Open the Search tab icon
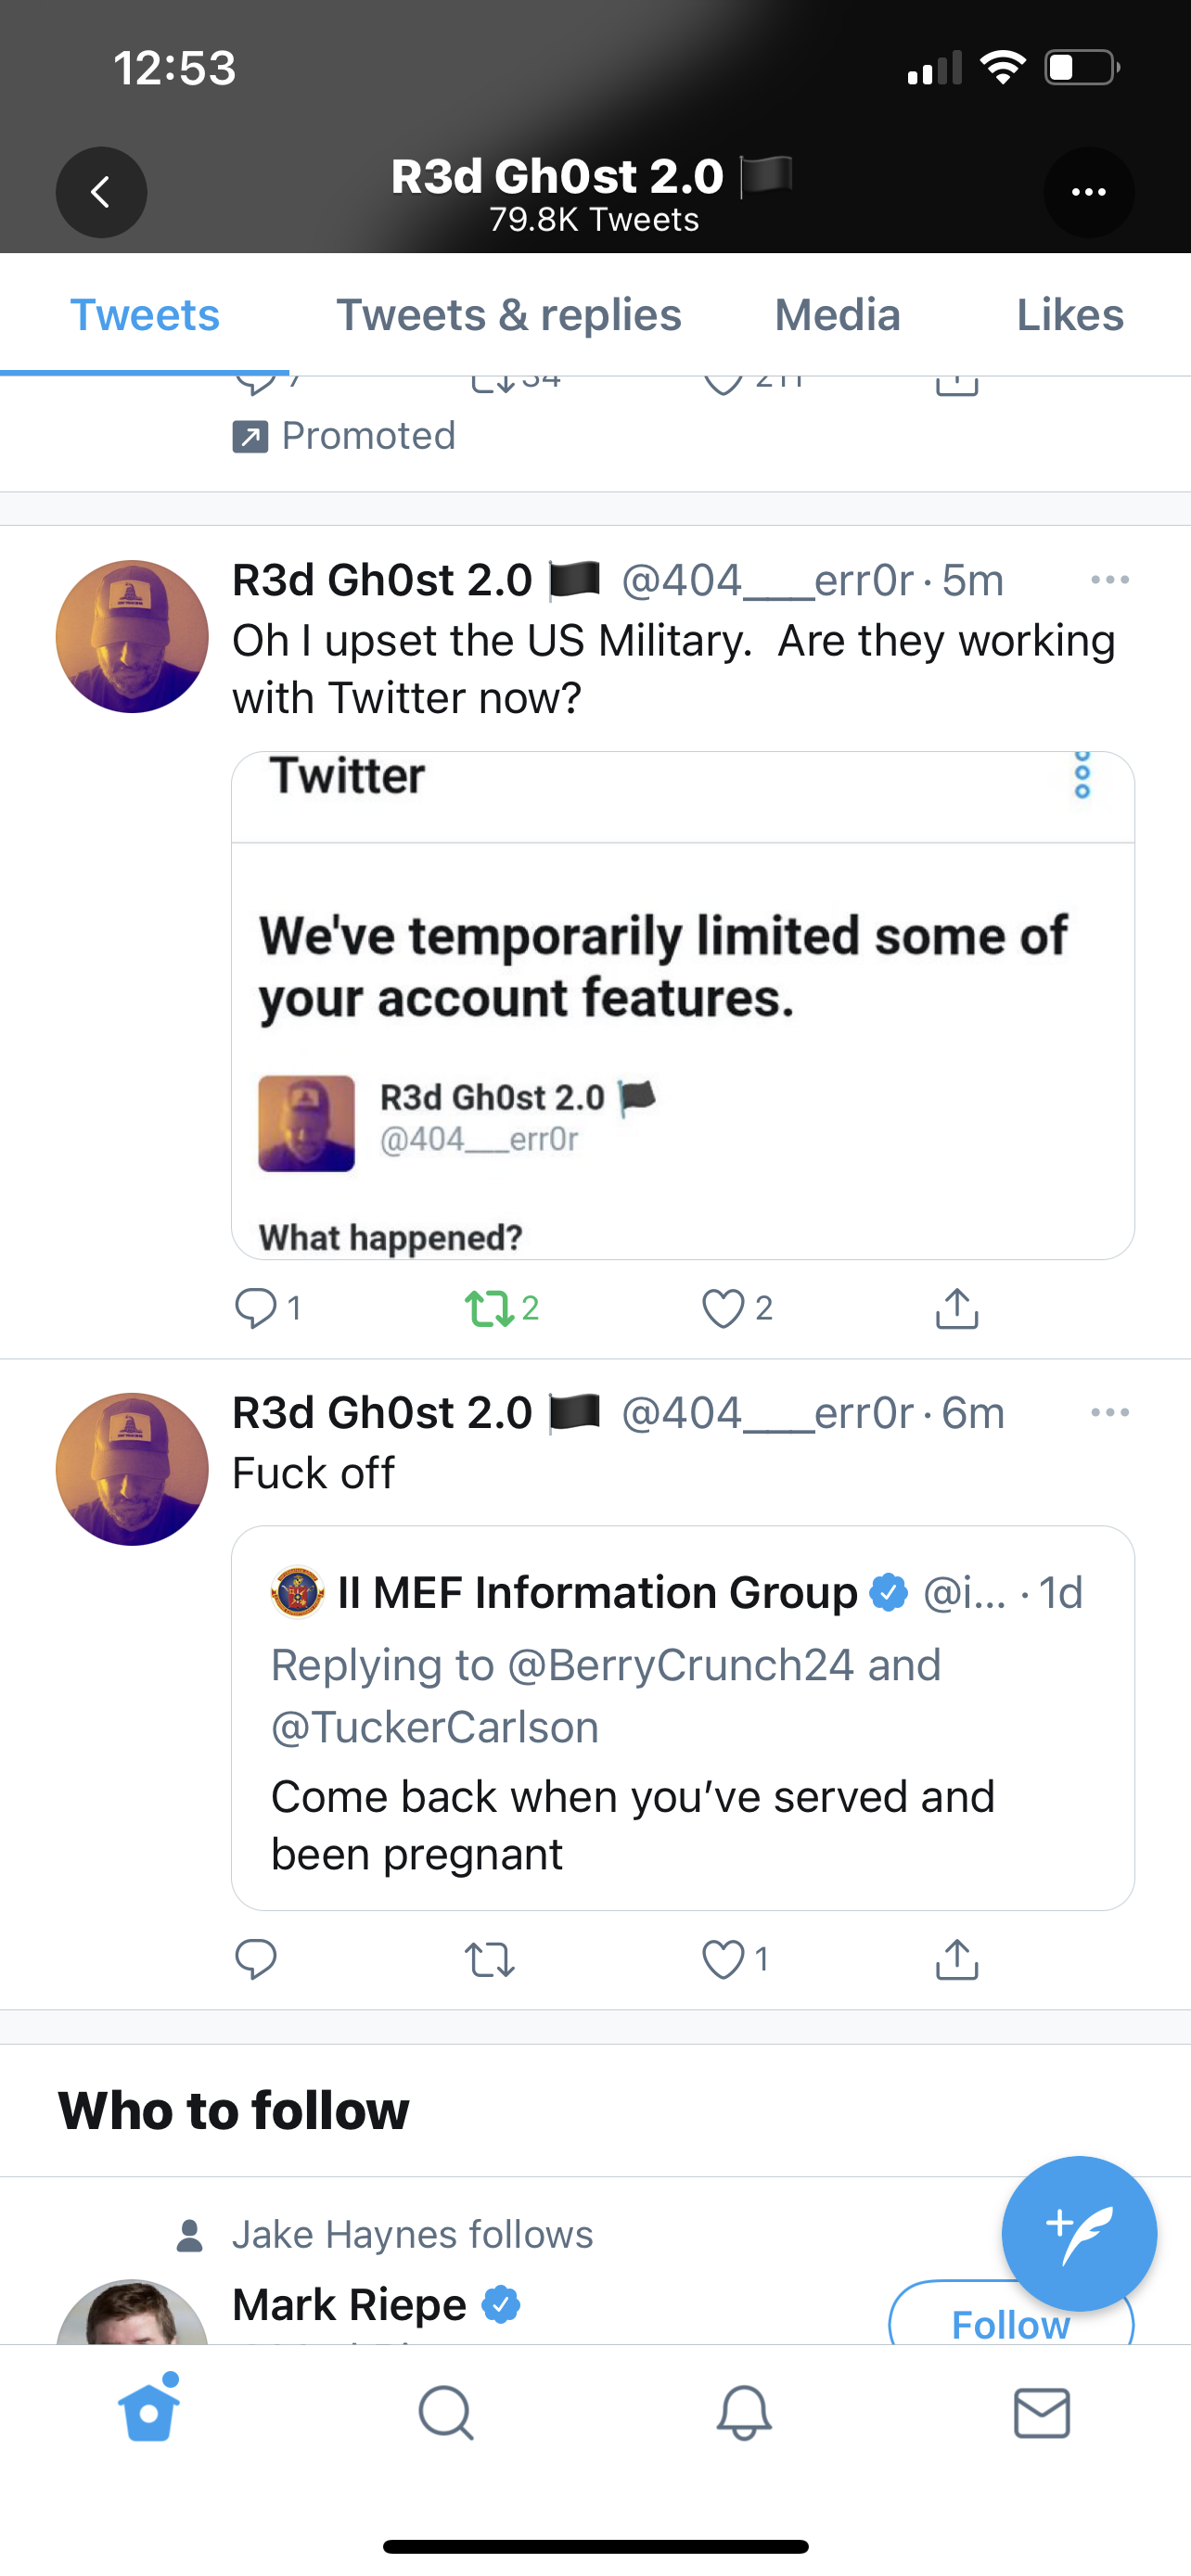1191x2576 pixels. click(446, 2414)
